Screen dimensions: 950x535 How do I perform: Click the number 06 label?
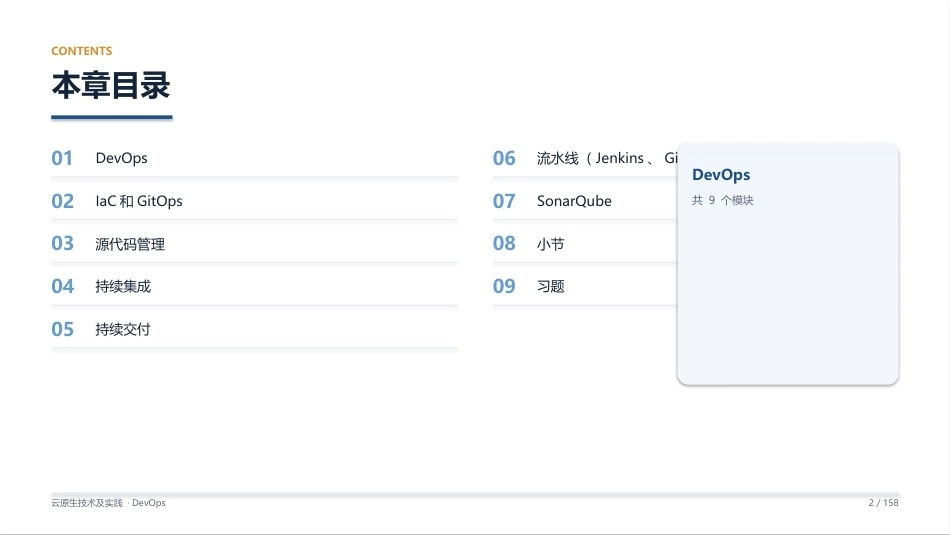pos(504,158)
